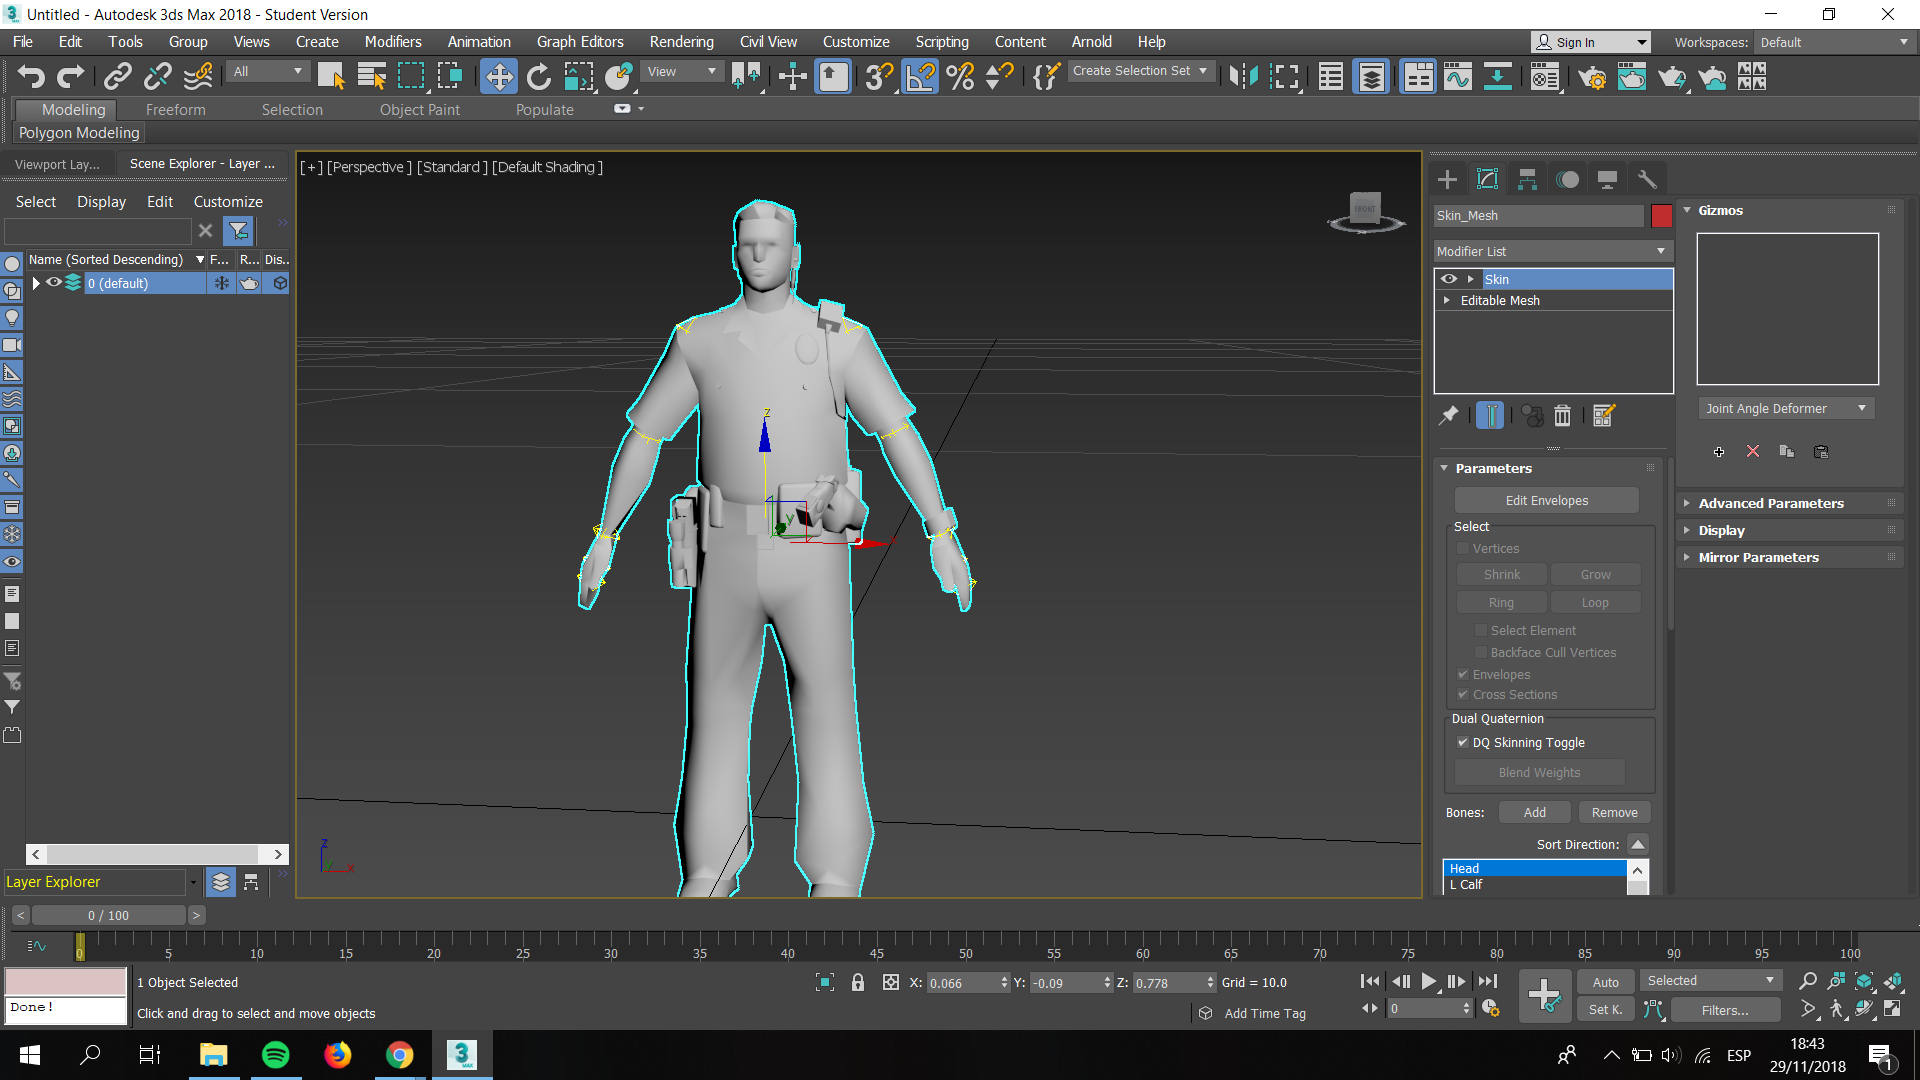Switch to the Freeform ribbon tab

175,110
